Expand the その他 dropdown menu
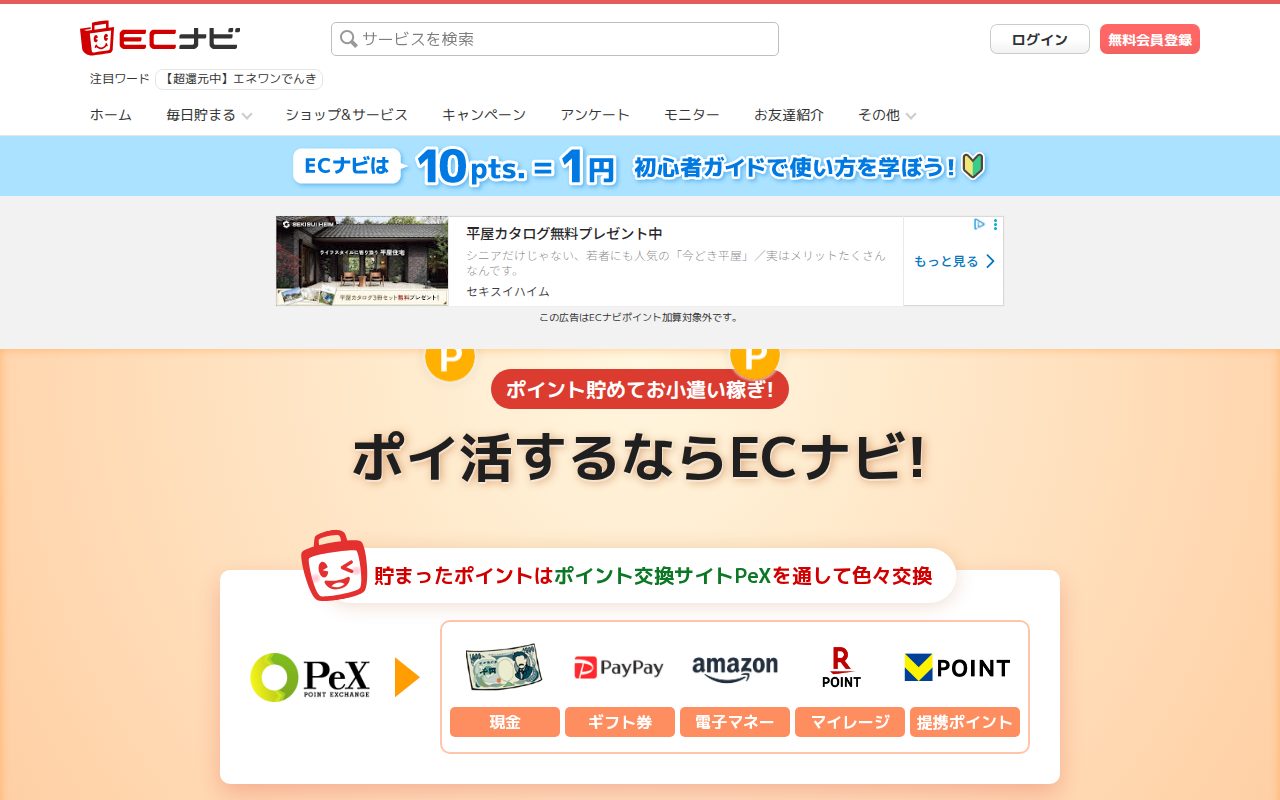Screen dimensions: 1280x800 [x=887, y=115]
